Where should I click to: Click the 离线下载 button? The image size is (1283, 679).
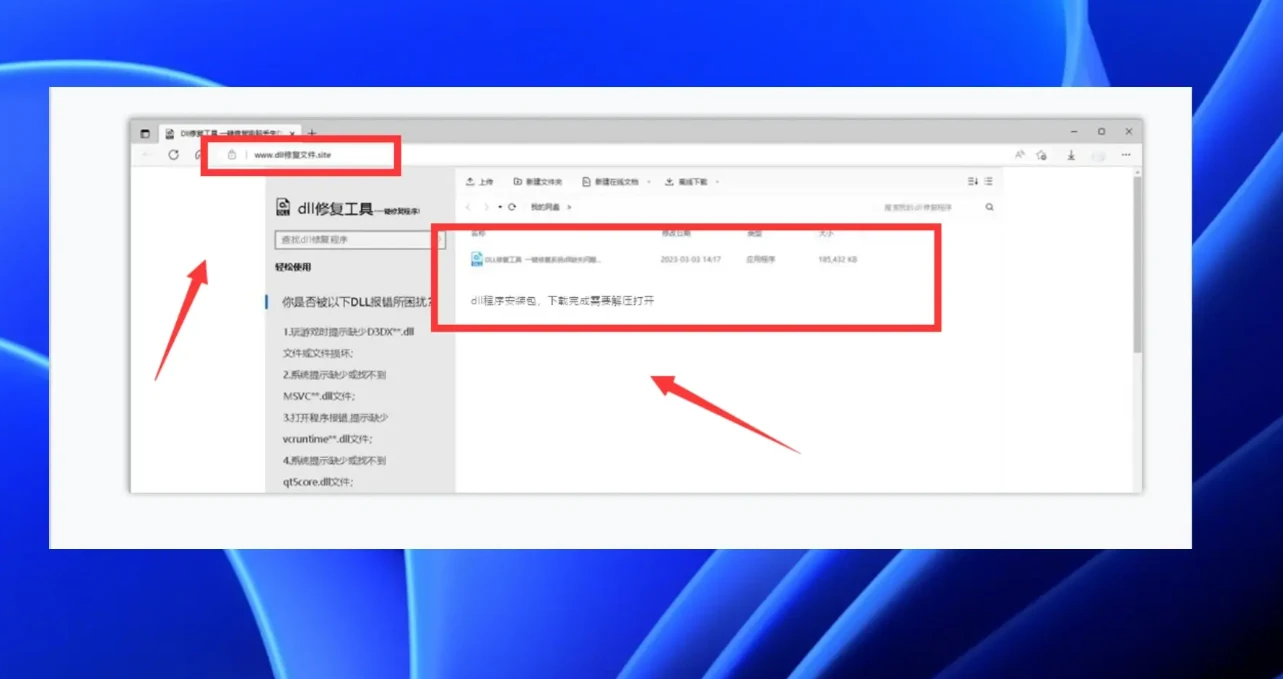click(686, 182)
